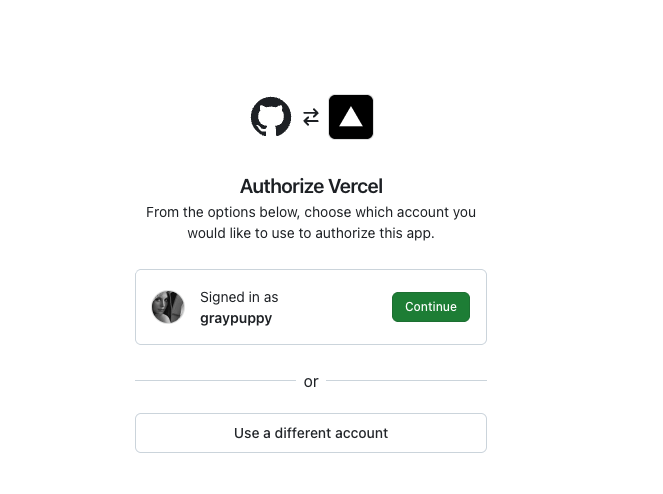
Task: Click "choose which account you" in the description
Action: [x=390, y=212]
